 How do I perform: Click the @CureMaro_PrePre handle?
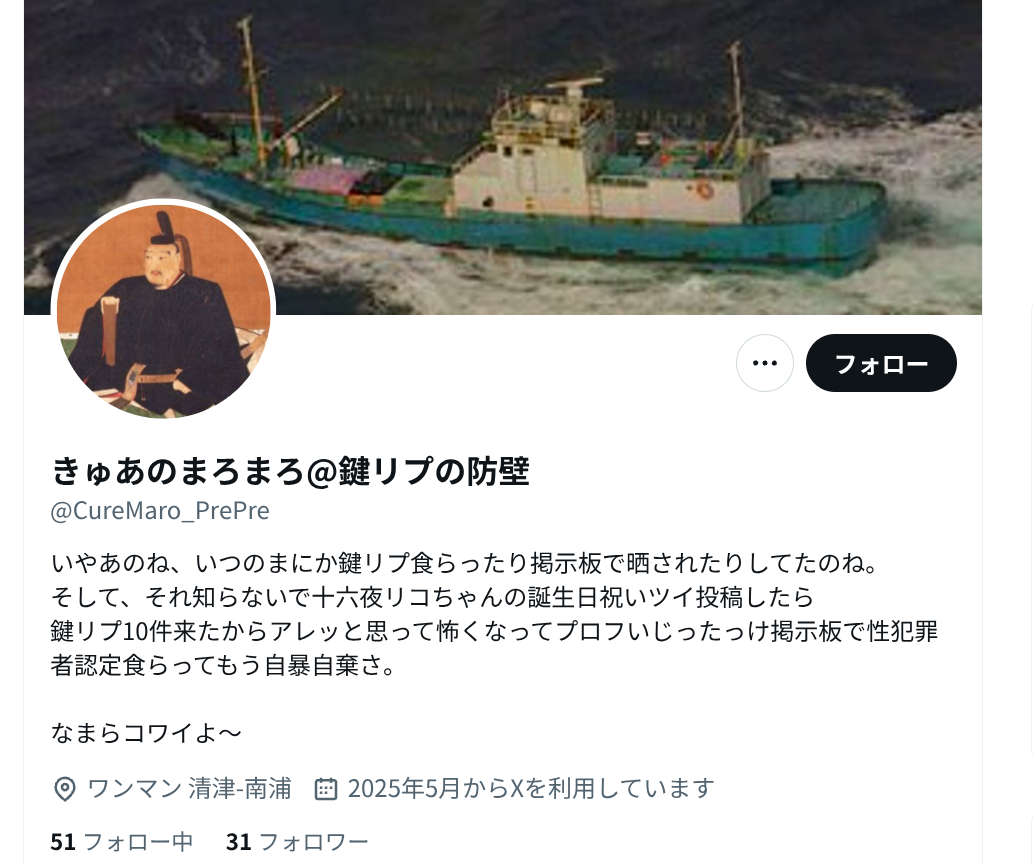click(160, 511)
